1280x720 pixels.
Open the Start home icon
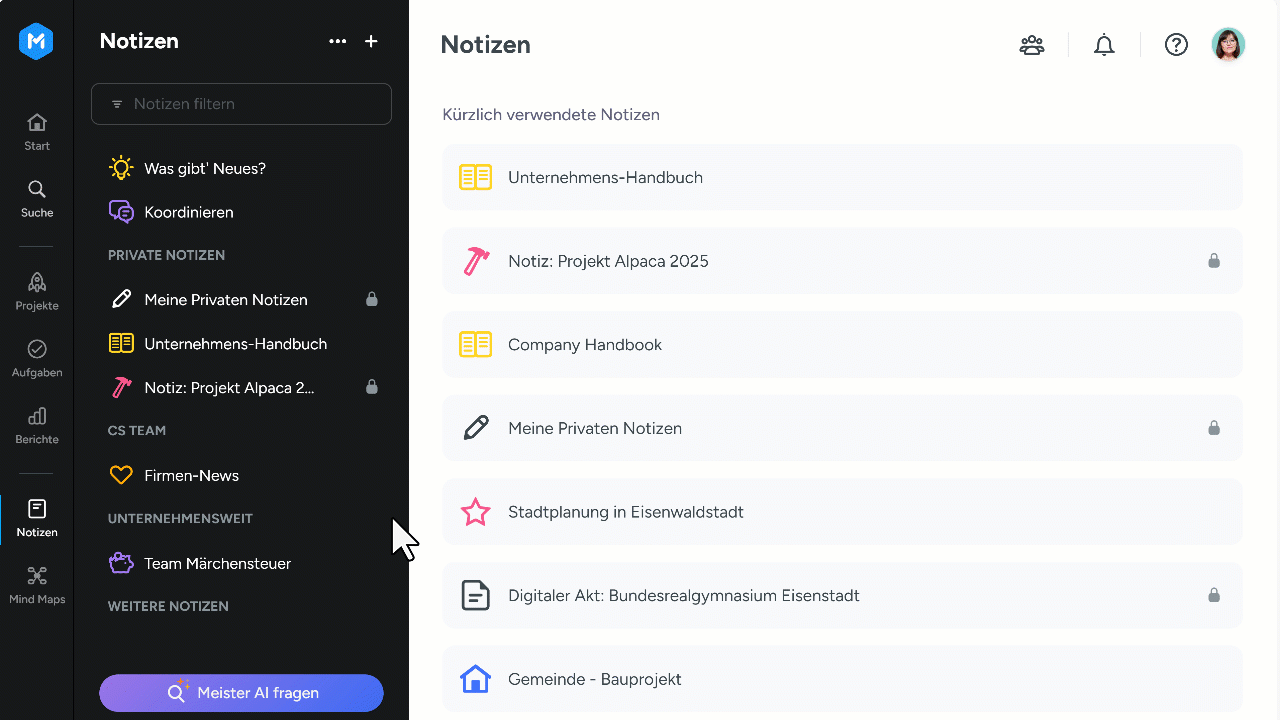tap(37, 122)
